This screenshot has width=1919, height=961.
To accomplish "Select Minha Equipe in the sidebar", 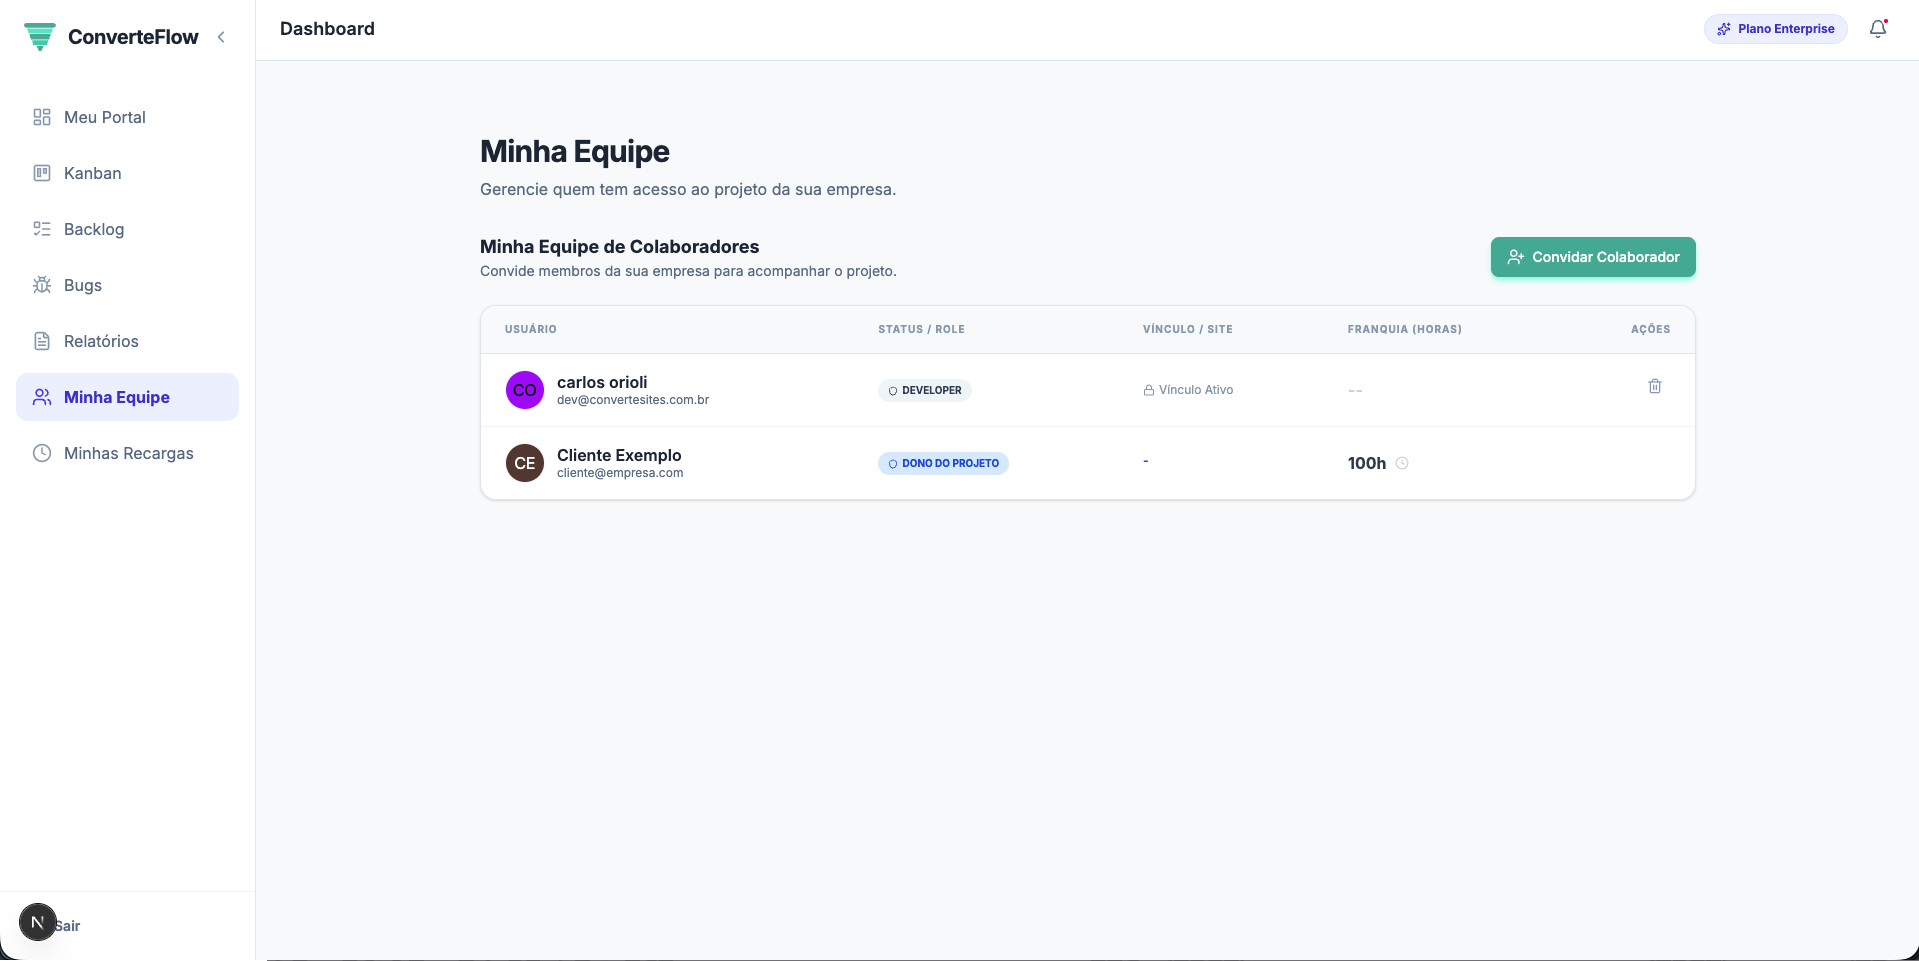I will pos(116,397).
